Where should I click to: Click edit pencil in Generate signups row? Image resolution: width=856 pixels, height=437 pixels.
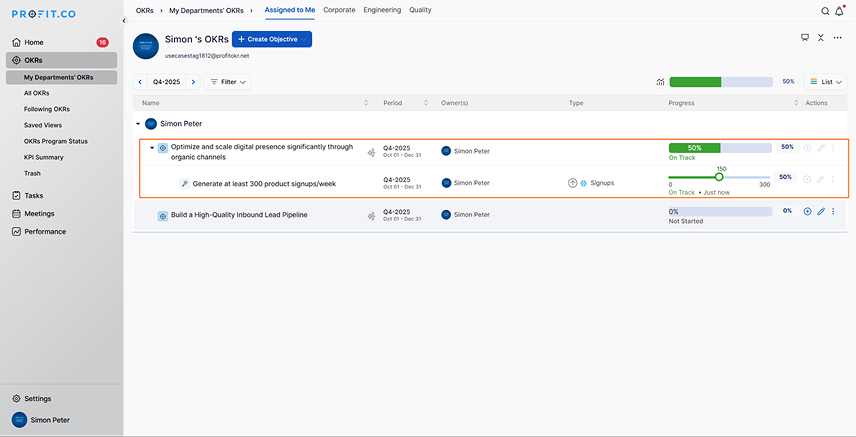[x=821, y=179]
